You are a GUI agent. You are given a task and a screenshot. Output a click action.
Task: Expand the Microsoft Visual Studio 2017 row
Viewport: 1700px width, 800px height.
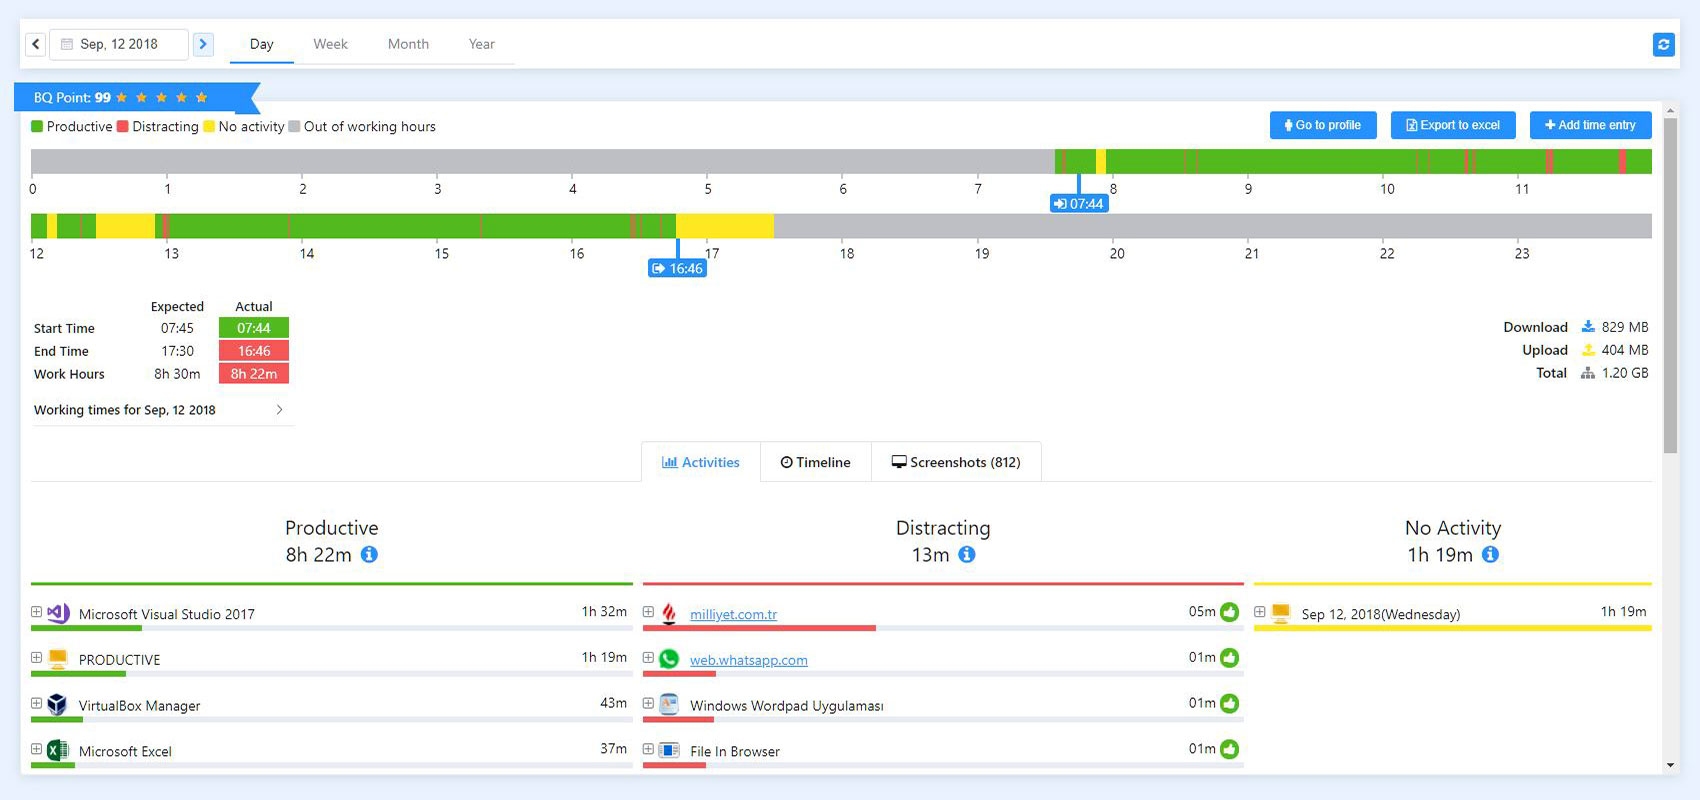36,612
